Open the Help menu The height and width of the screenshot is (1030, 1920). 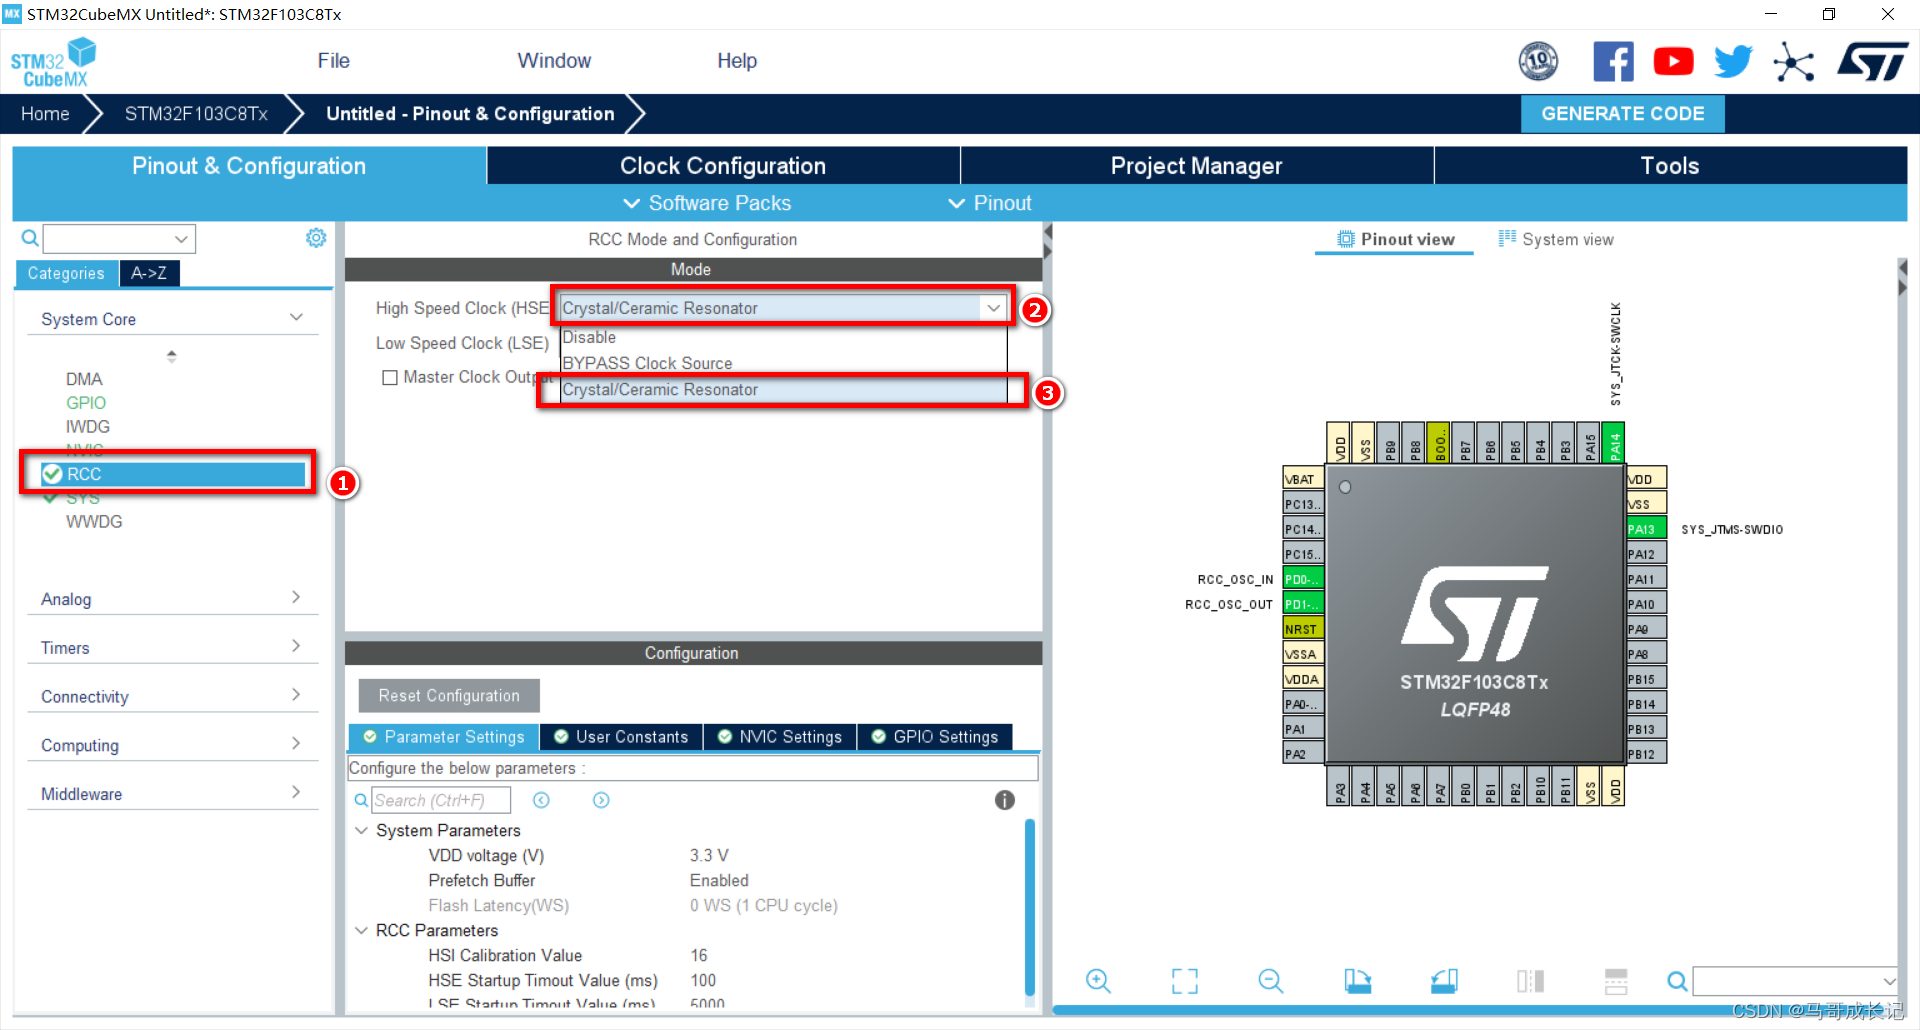coord(737,61)
